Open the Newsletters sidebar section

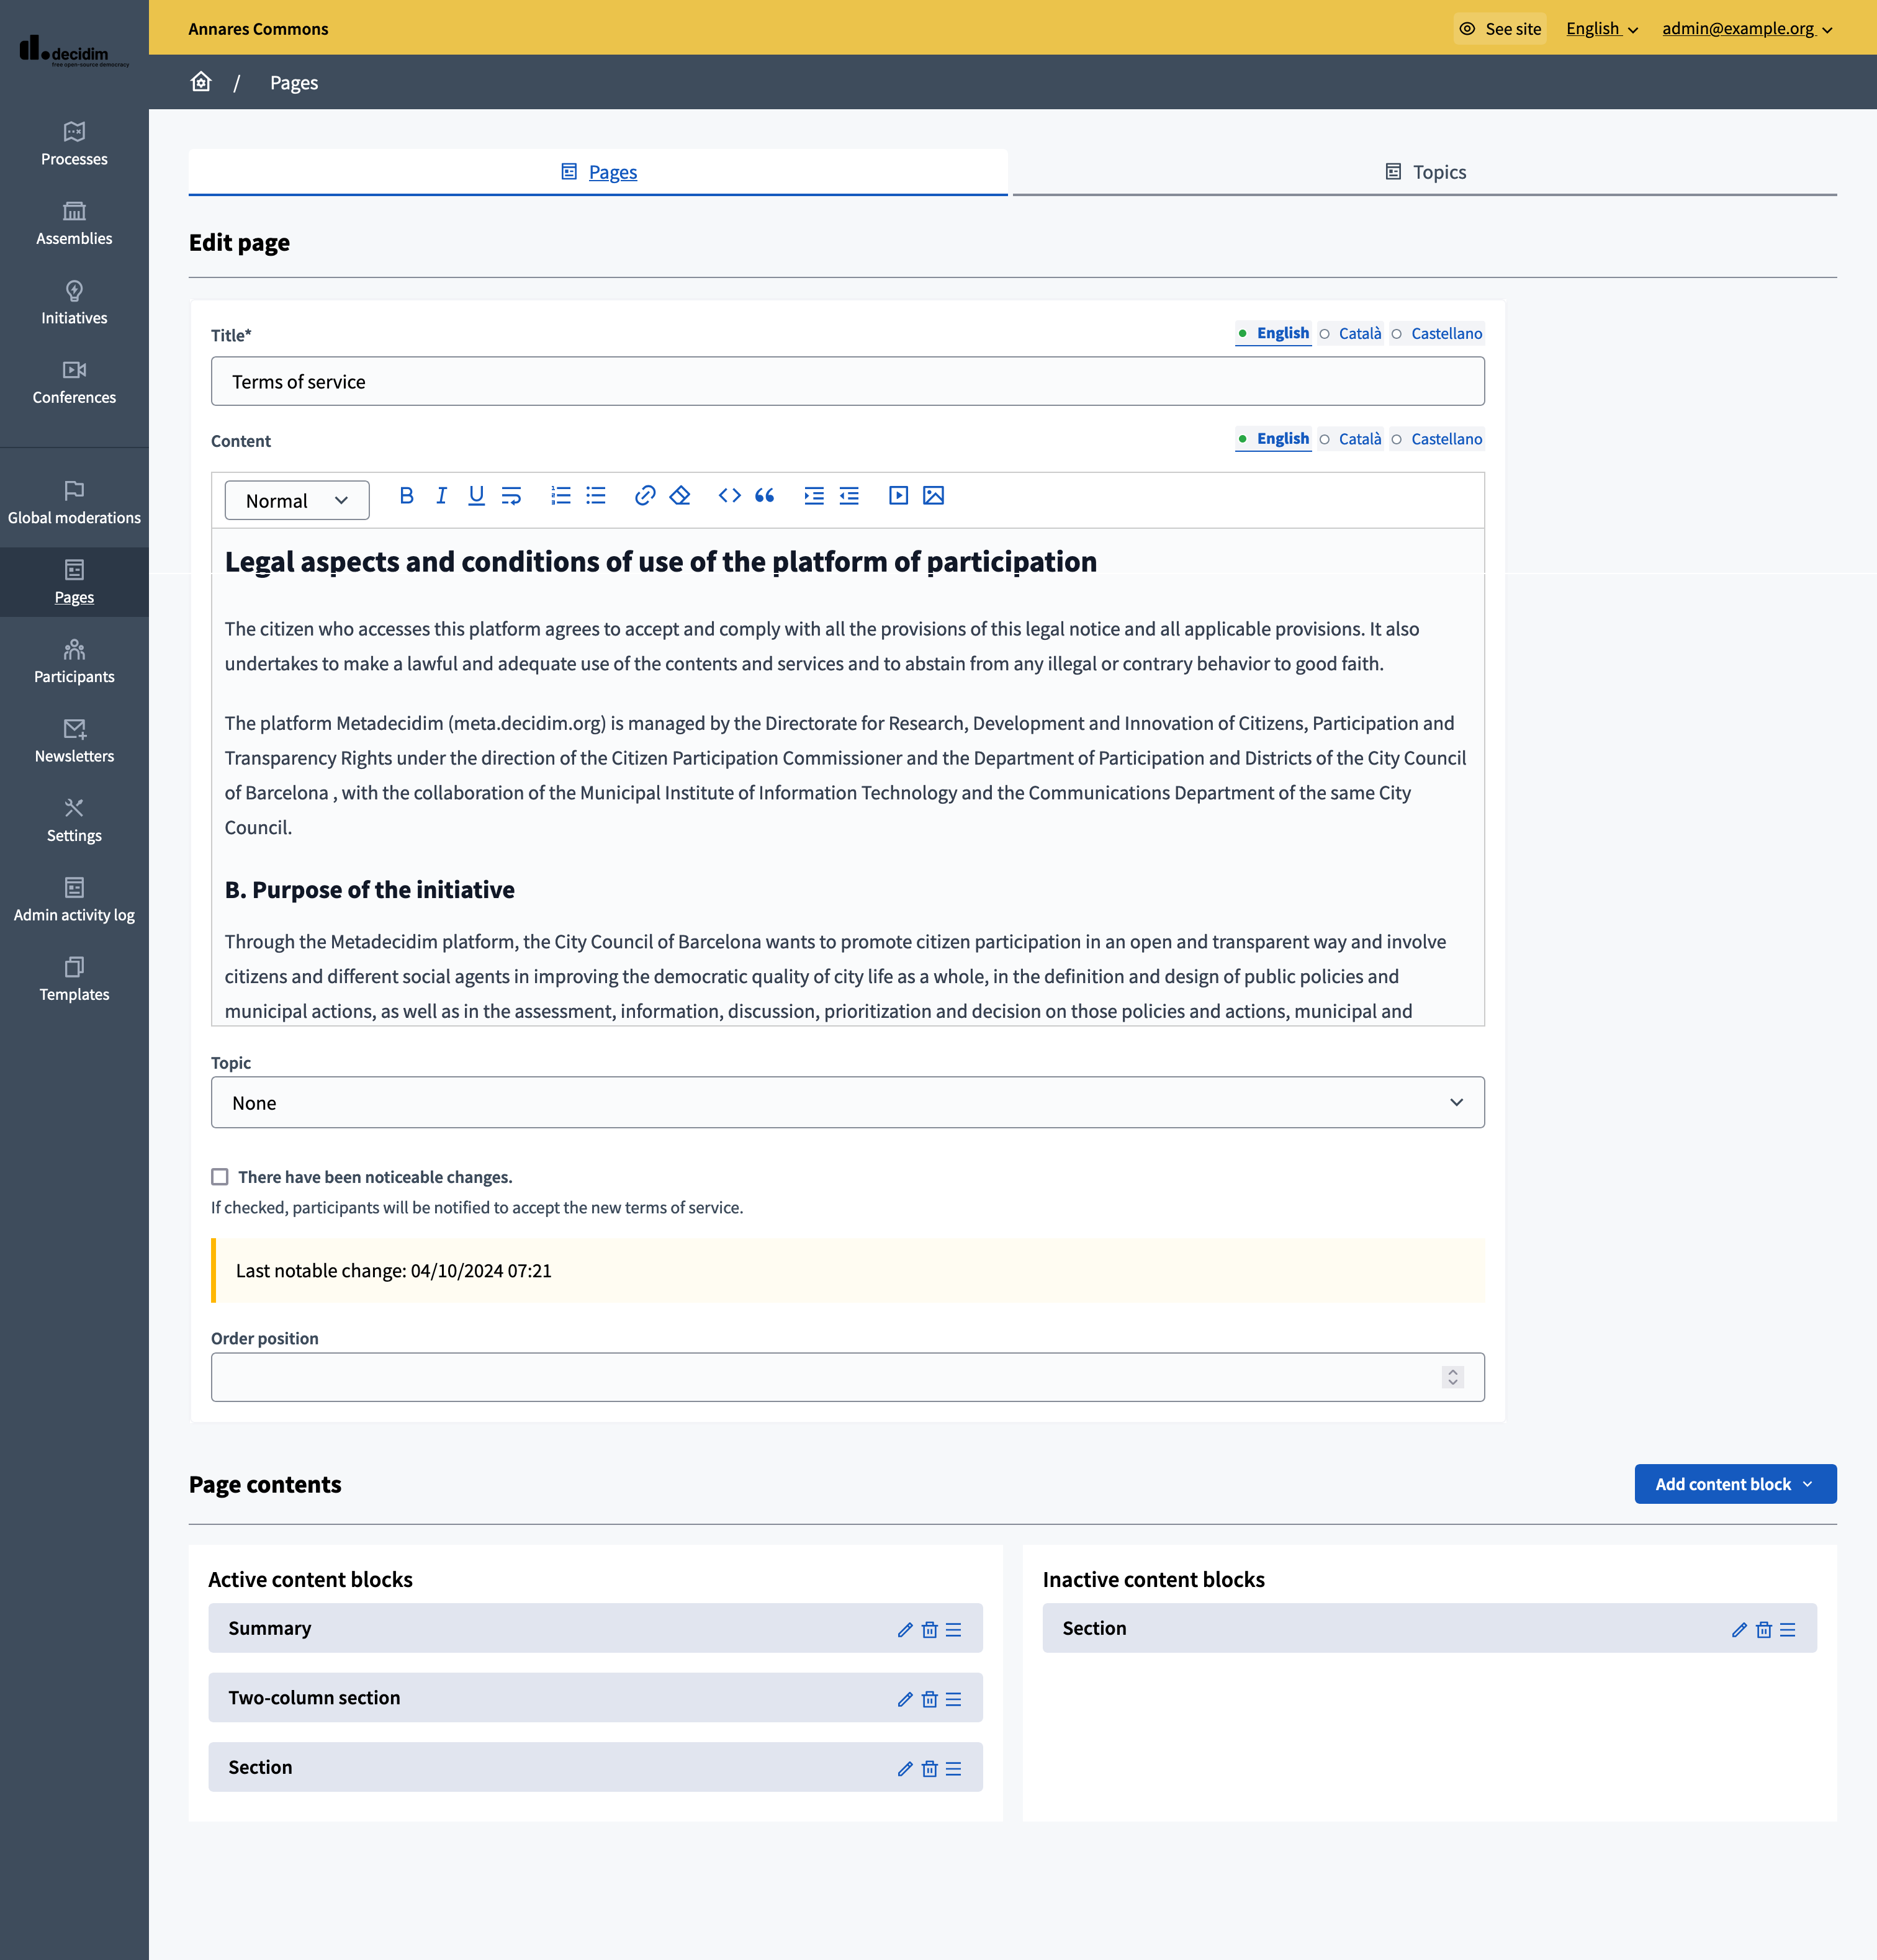coord(73,740)
